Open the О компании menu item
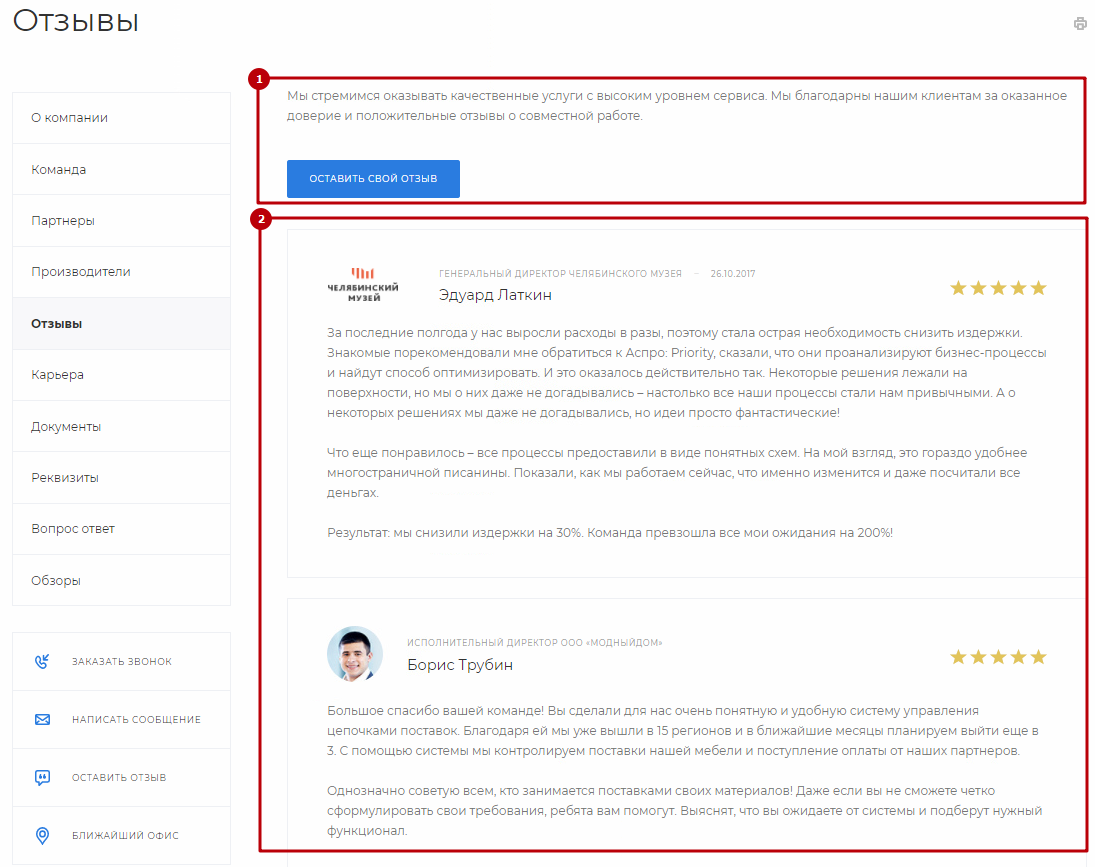1095x867 pixels. (122, 118)
